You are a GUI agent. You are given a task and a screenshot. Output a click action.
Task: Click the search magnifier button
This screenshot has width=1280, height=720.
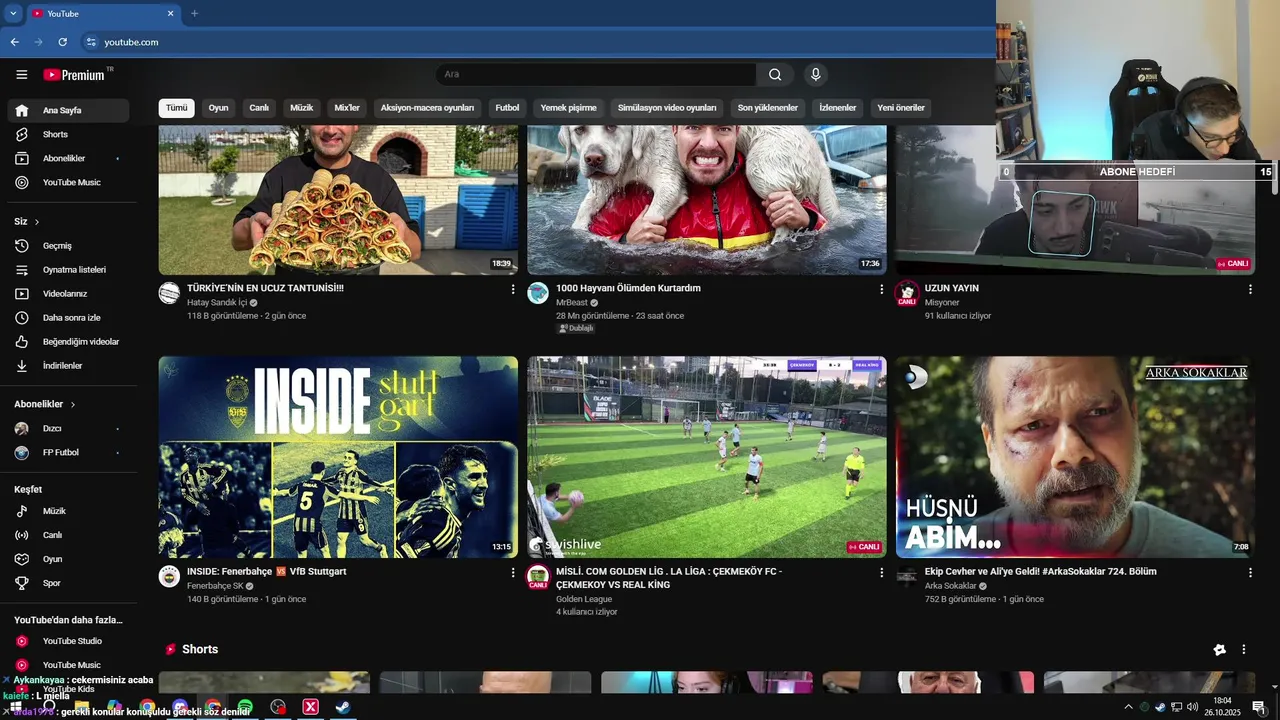[x=775, y=75]
